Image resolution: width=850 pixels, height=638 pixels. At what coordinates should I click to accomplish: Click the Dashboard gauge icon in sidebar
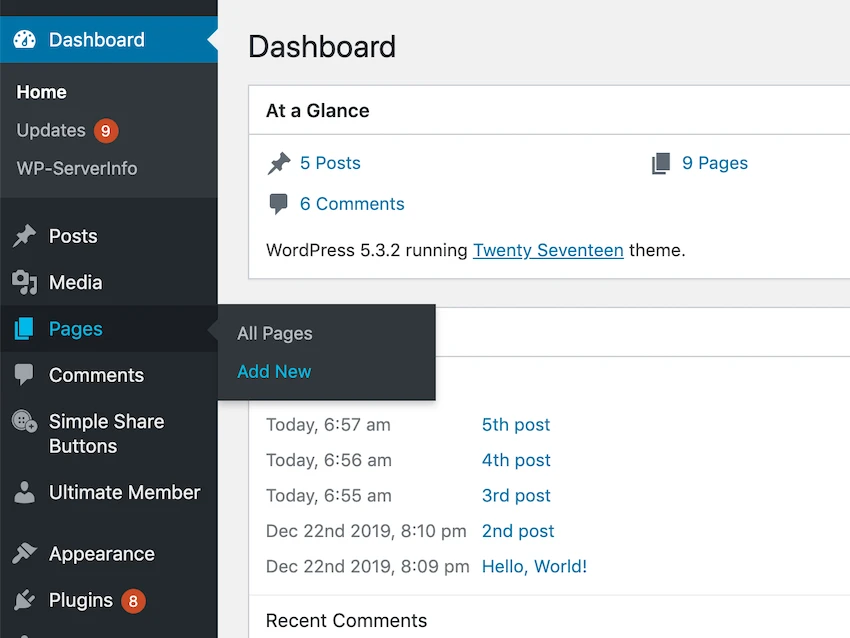tap(24, 40)
